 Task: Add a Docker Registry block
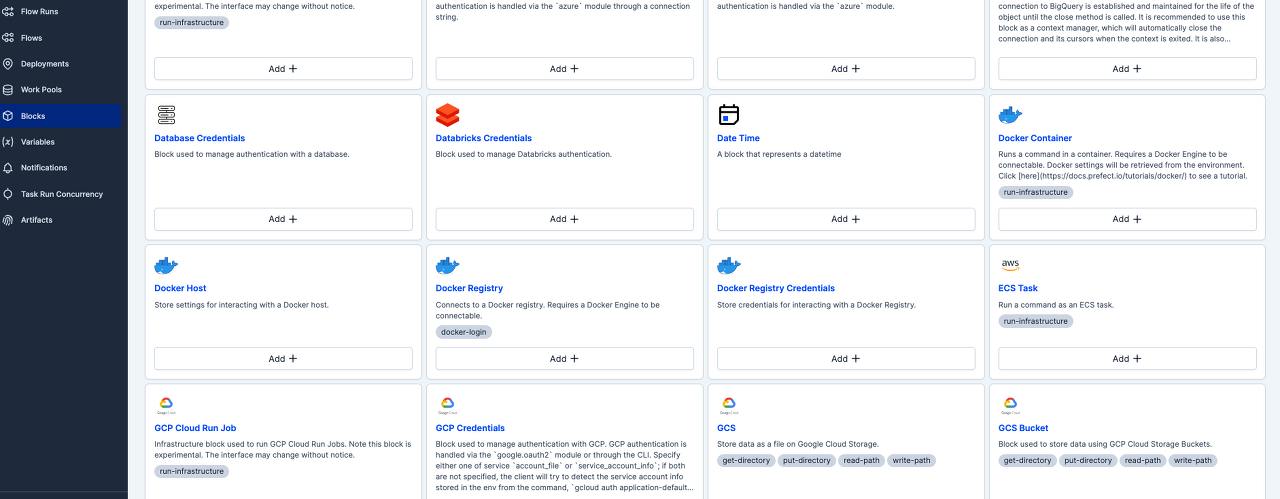(565, 359)
